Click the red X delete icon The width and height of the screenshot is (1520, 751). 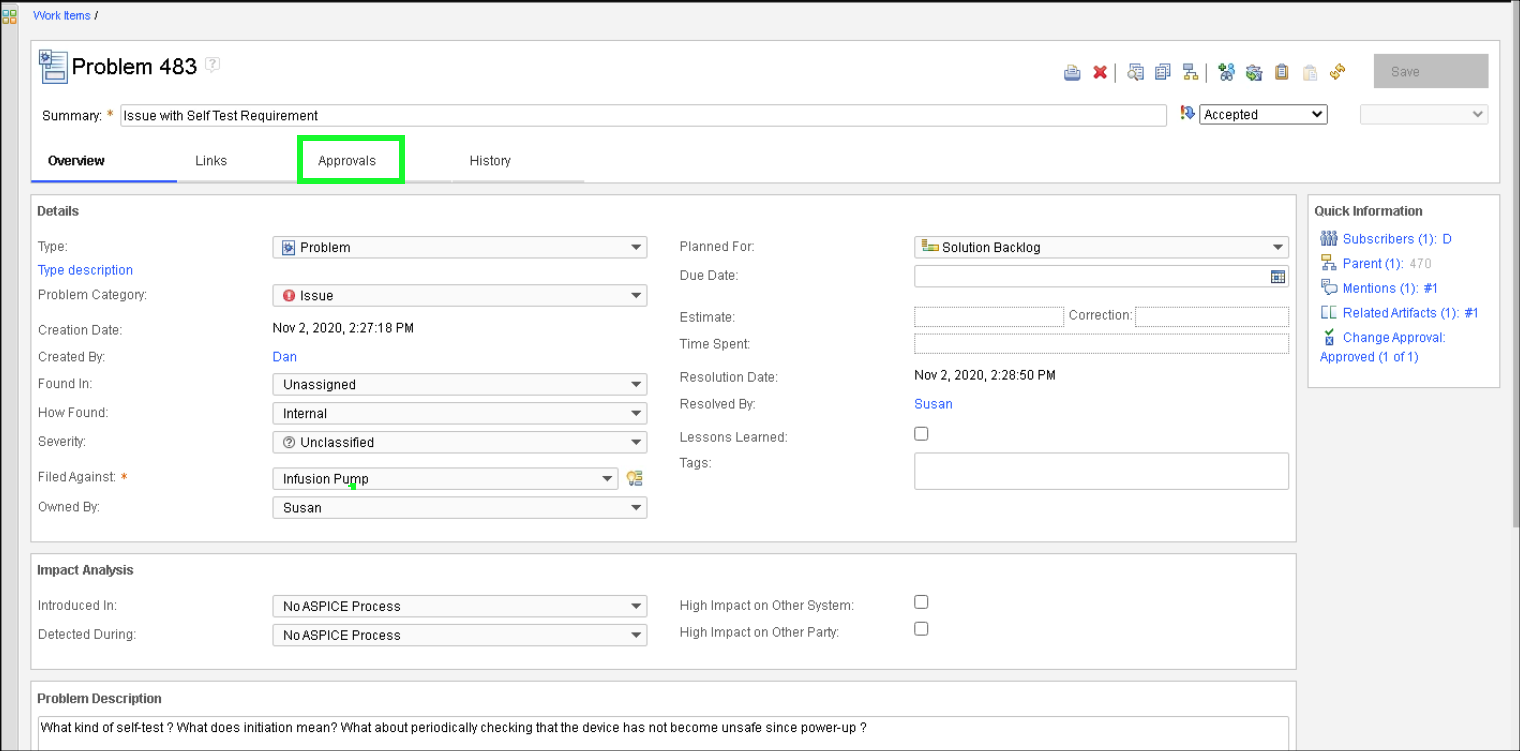1100,72
